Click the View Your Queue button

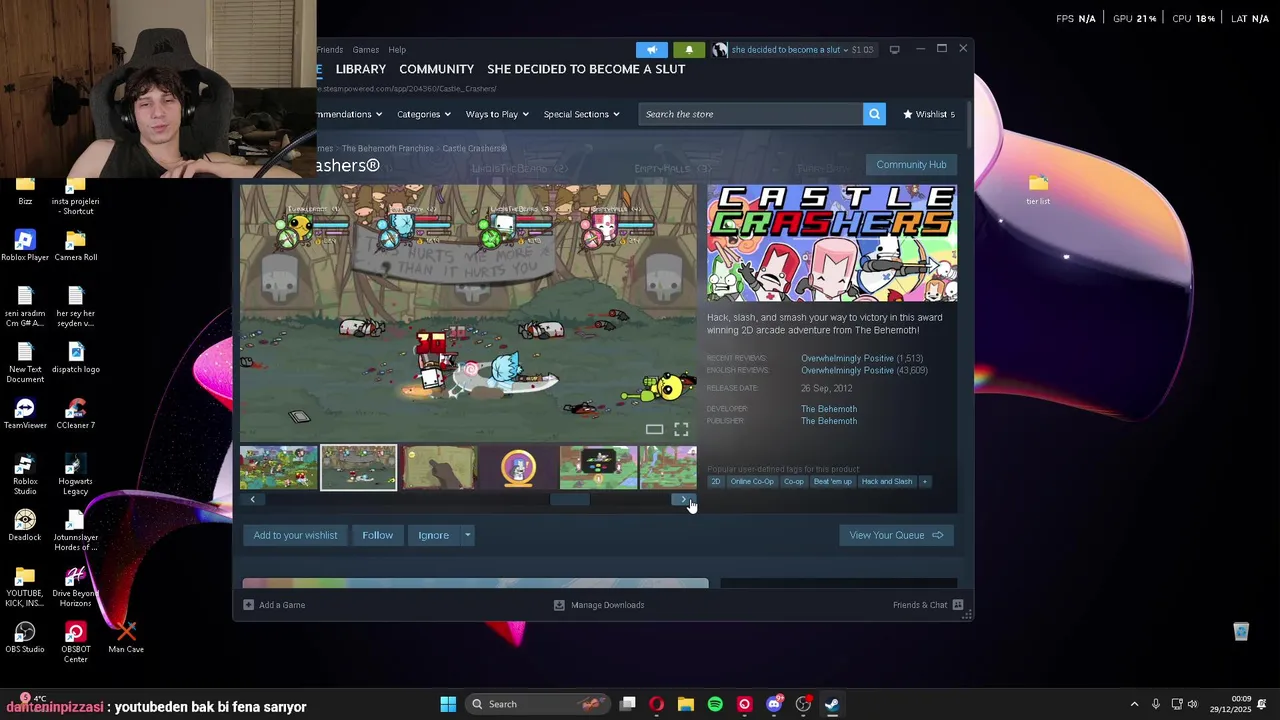pyautogui.click(x=896, y=535)
